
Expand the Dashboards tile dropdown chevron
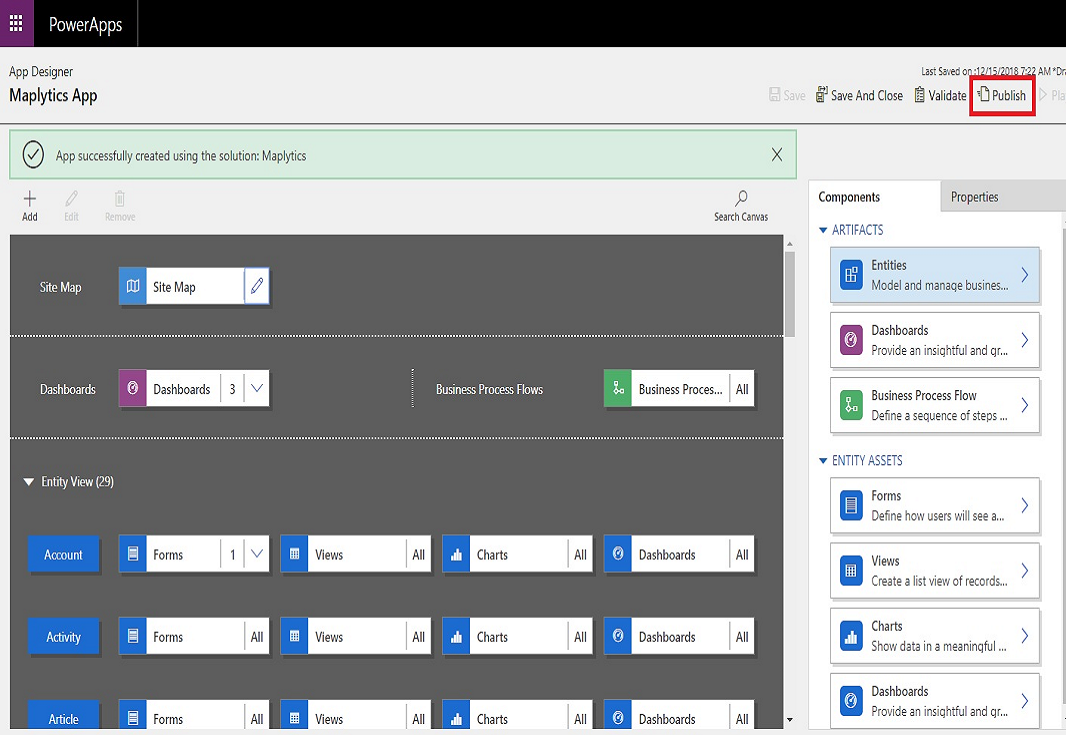[257, 388]
